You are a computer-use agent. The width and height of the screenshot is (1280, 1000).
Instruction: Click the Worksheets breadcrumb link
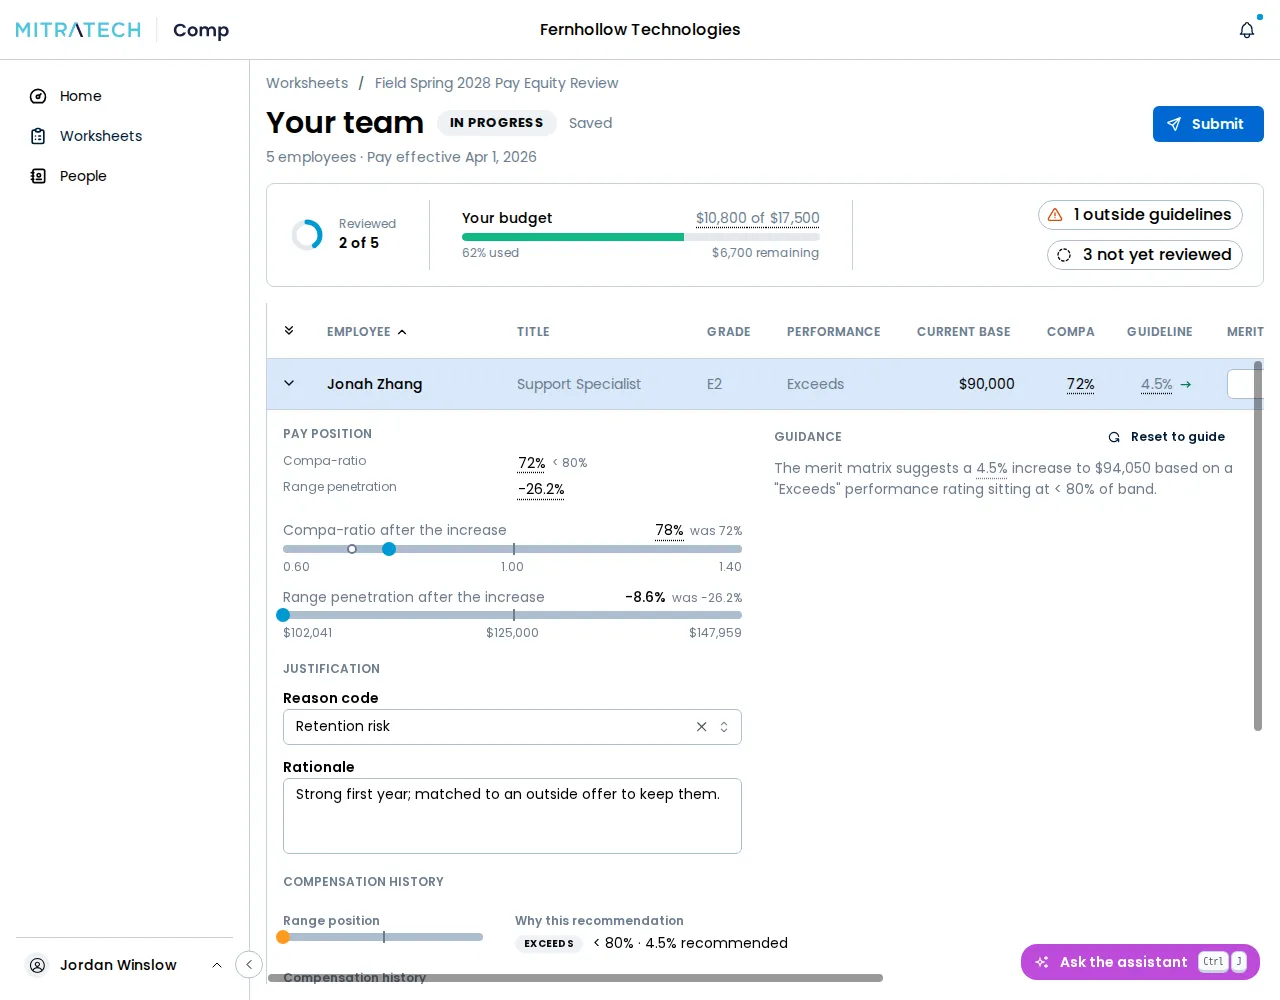click(x=307, y=83)
